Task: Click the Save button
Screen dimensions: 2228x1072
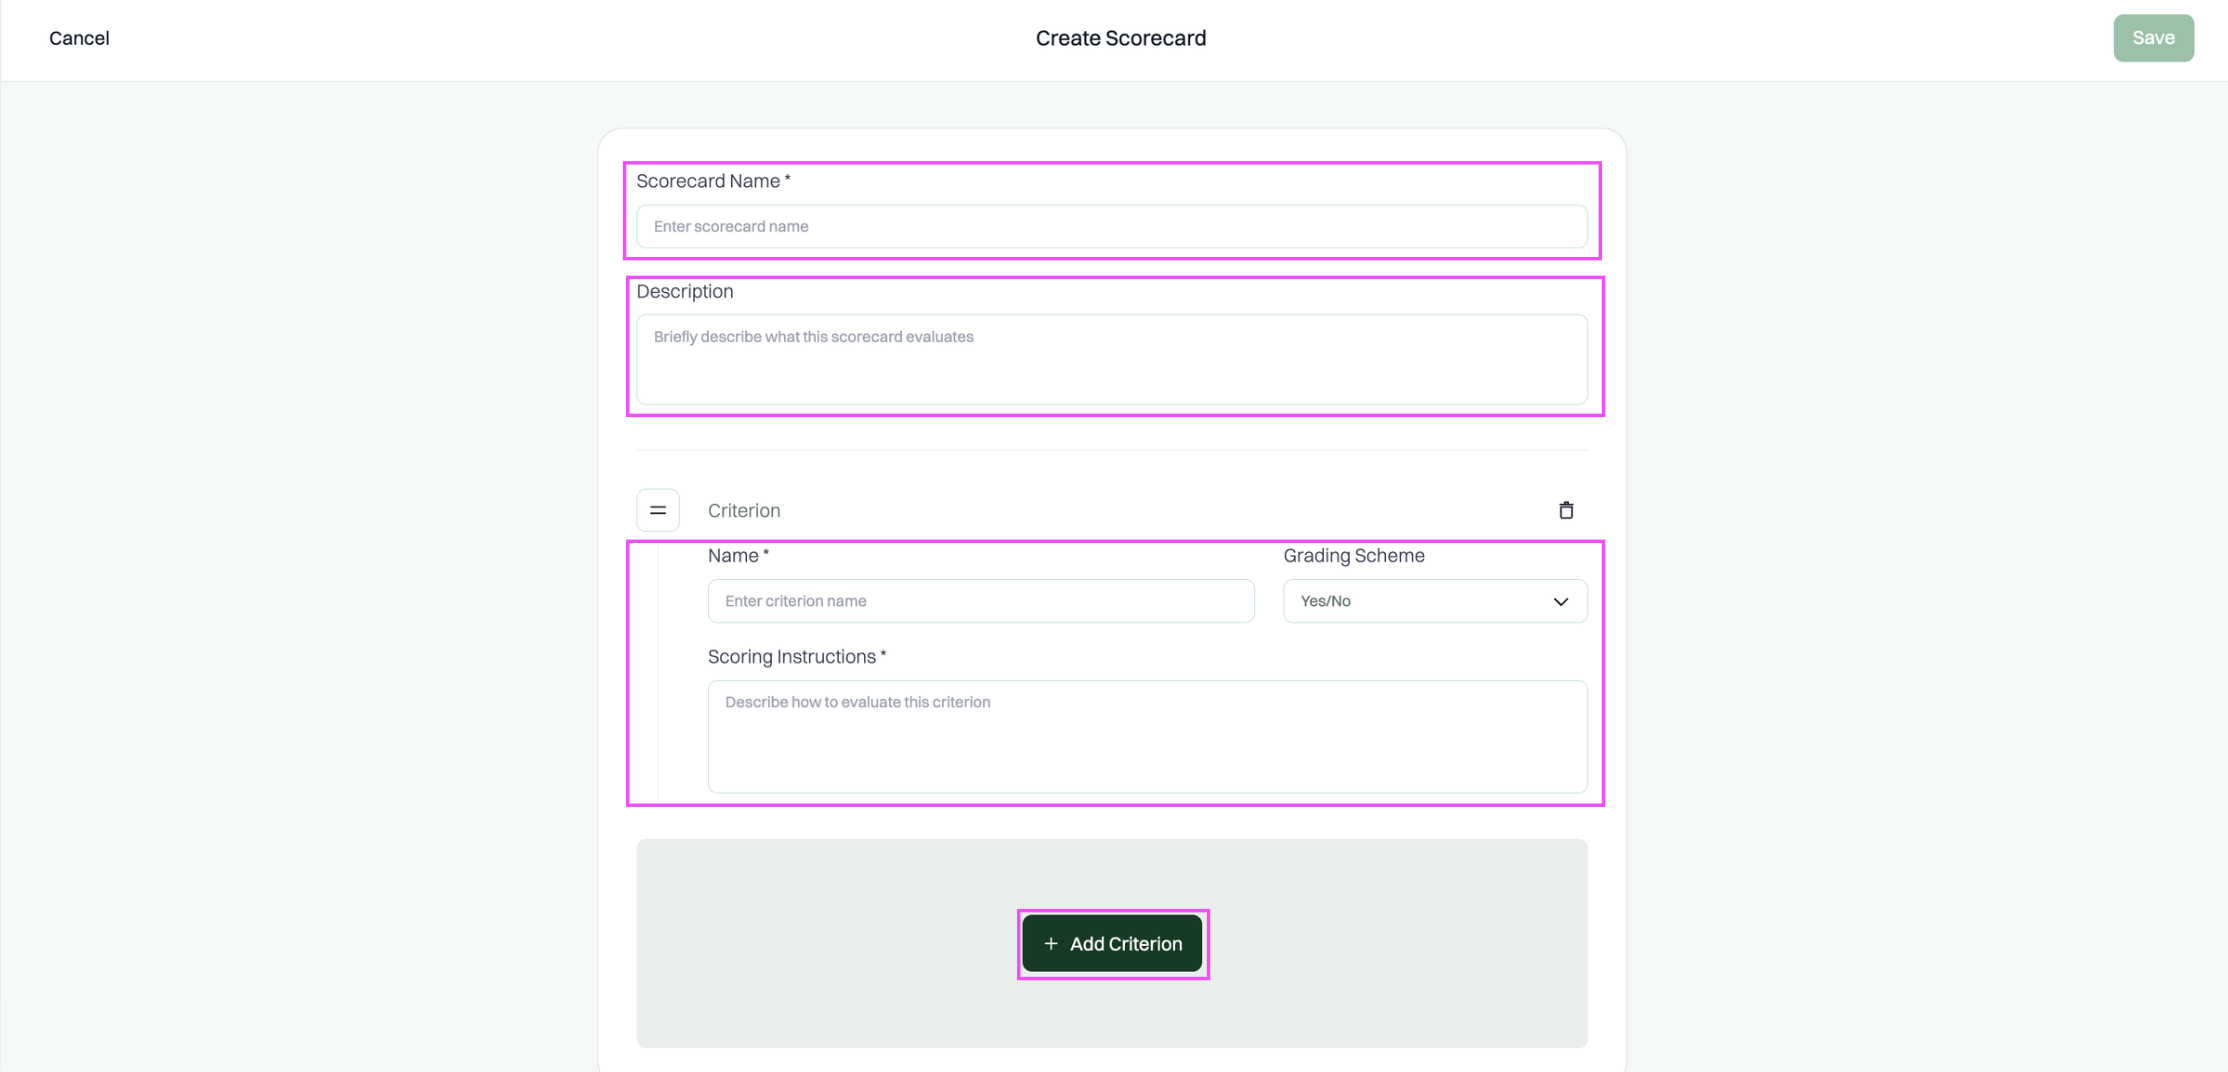Action: 2153,38
